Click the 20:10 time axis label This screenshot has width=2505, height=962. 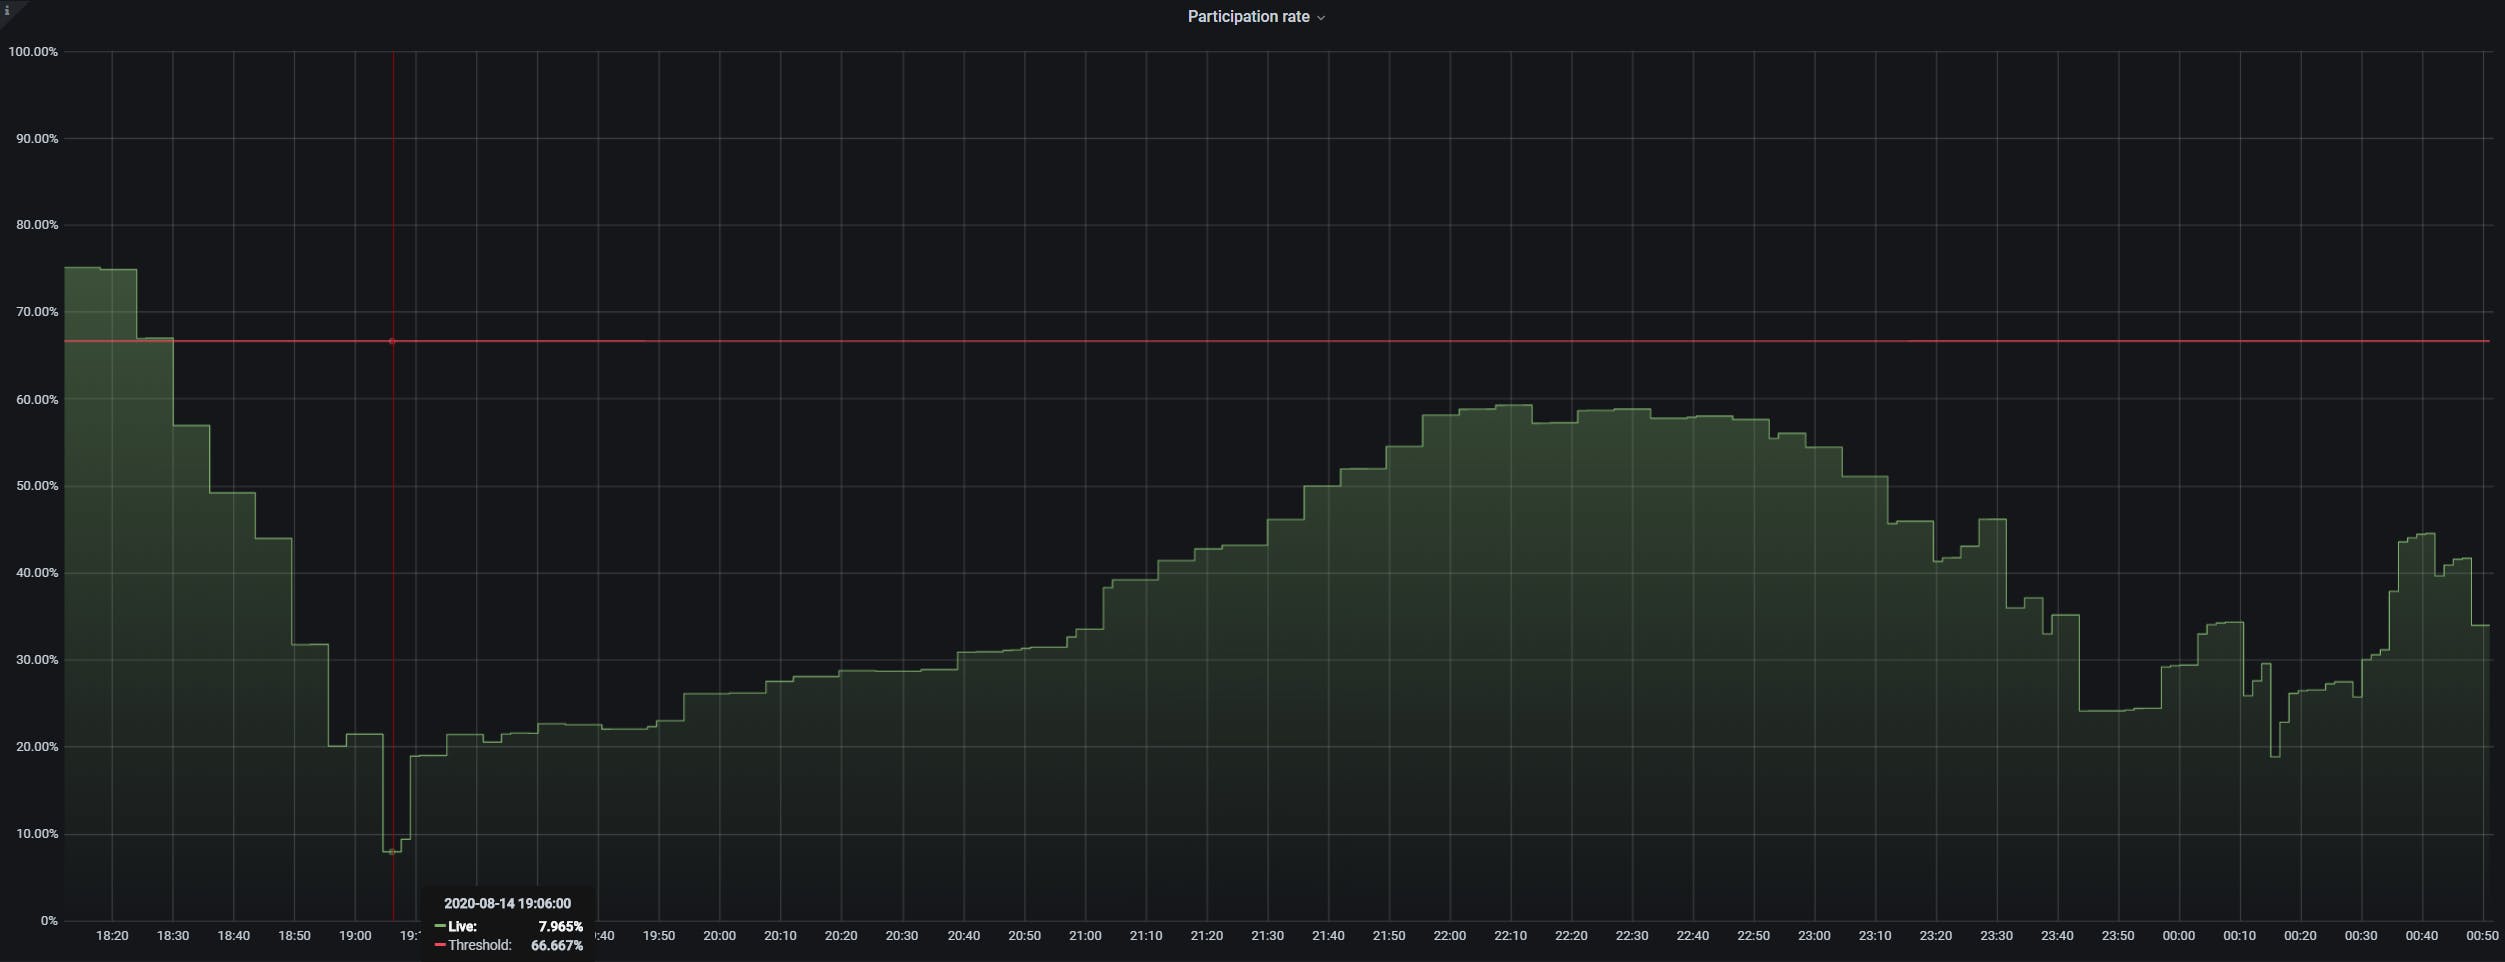pos(781,936)
